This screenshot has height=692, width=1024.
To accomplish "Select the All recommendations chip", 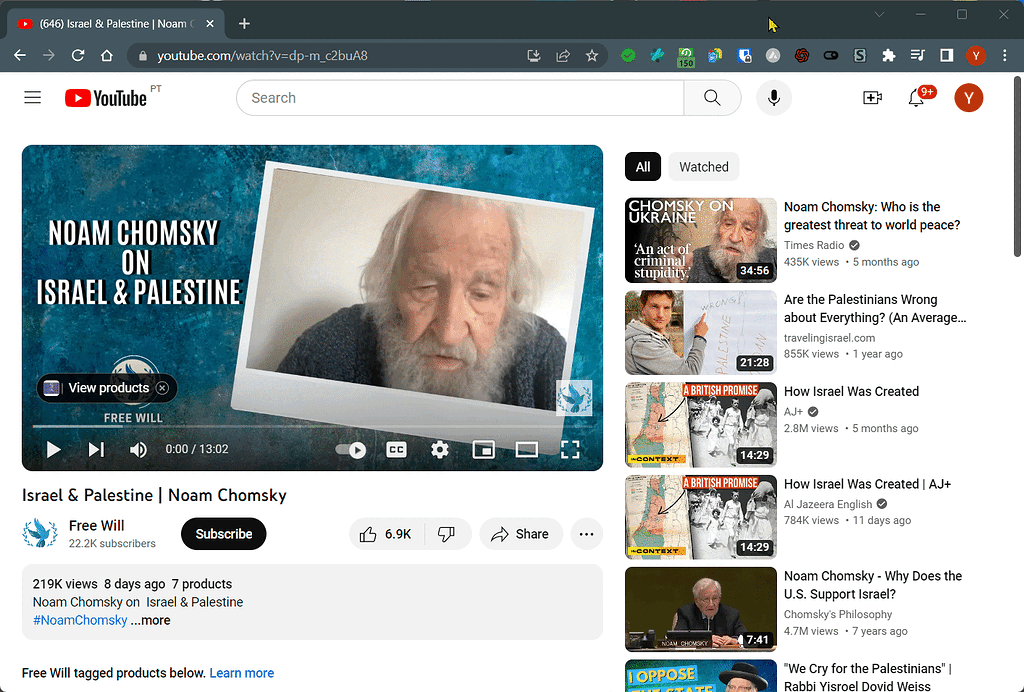I will pos(643,166).
